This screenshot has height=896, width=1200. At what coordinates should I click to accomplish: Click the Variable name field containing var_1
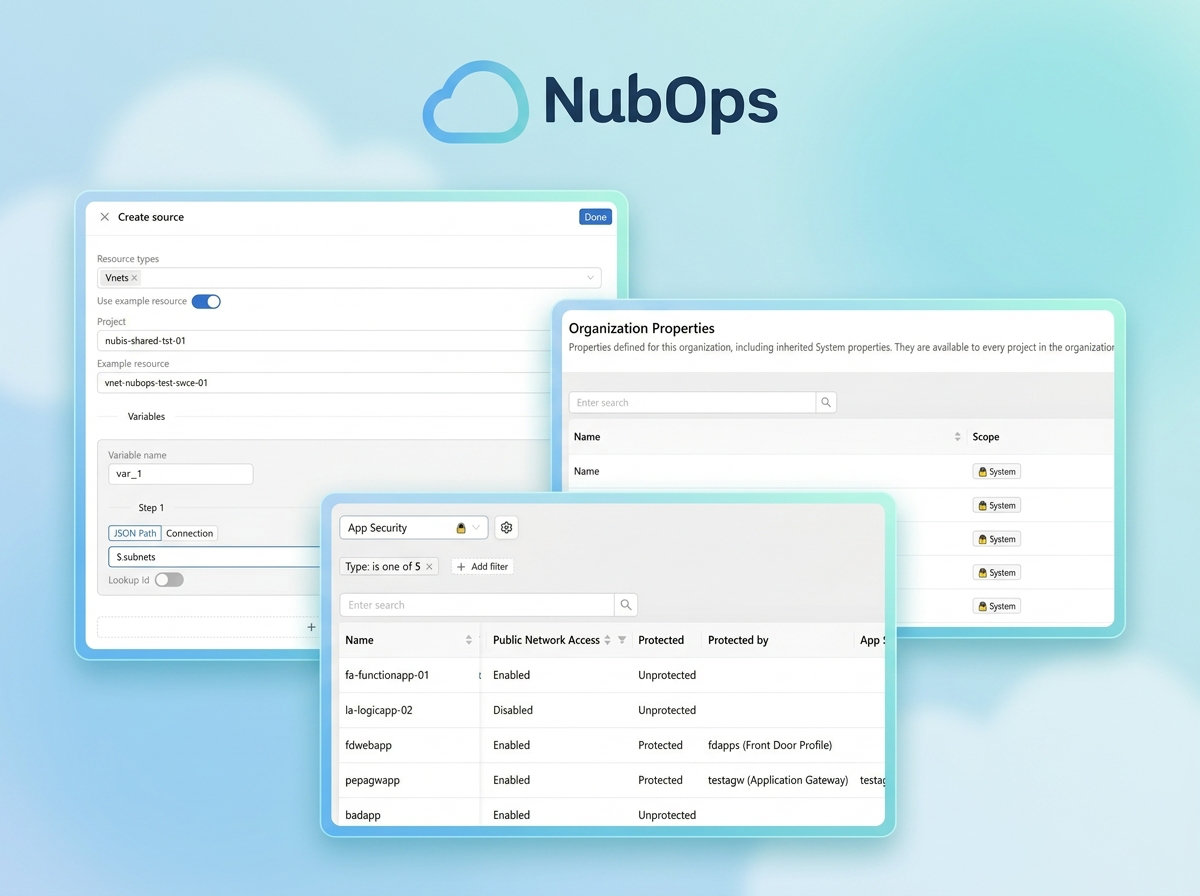(181, 474)
